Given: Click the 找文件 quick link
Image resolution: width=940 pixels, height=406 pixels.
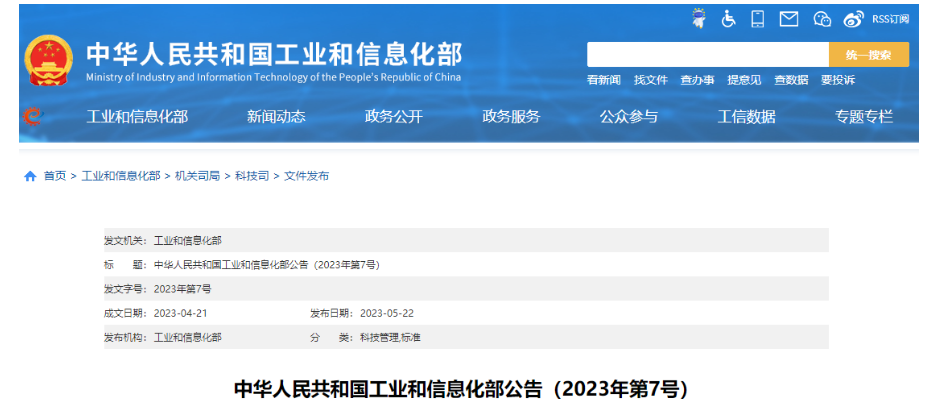Looking at the screenshot, I should 650,80.
